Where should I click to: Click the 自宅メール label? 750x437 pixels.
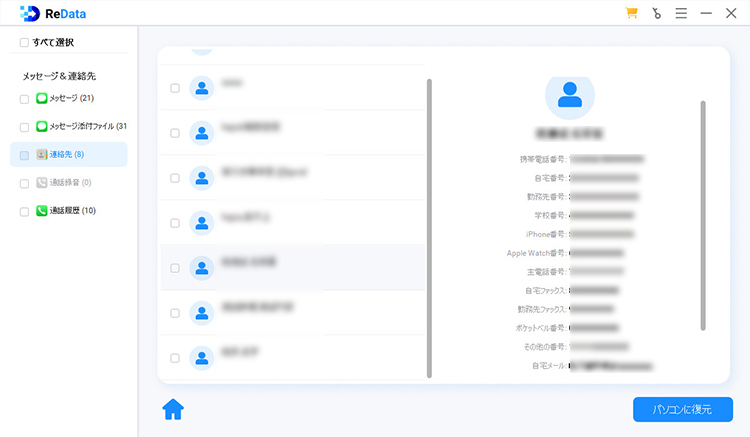[x=550, y=366]
